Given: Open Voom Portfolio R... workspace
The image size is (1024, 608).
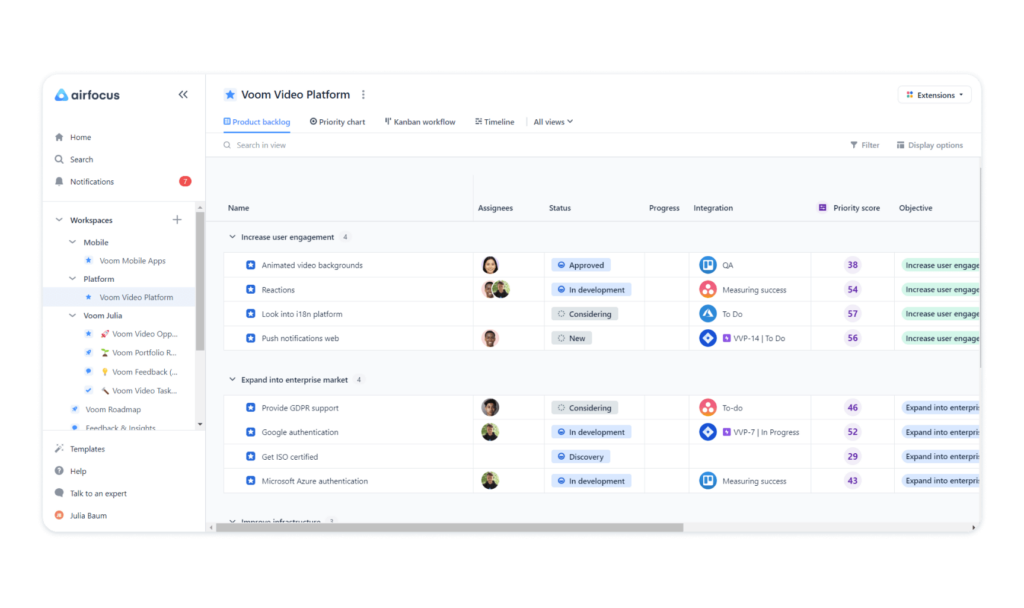Looking at the screenshot, I should click(144, 353).
